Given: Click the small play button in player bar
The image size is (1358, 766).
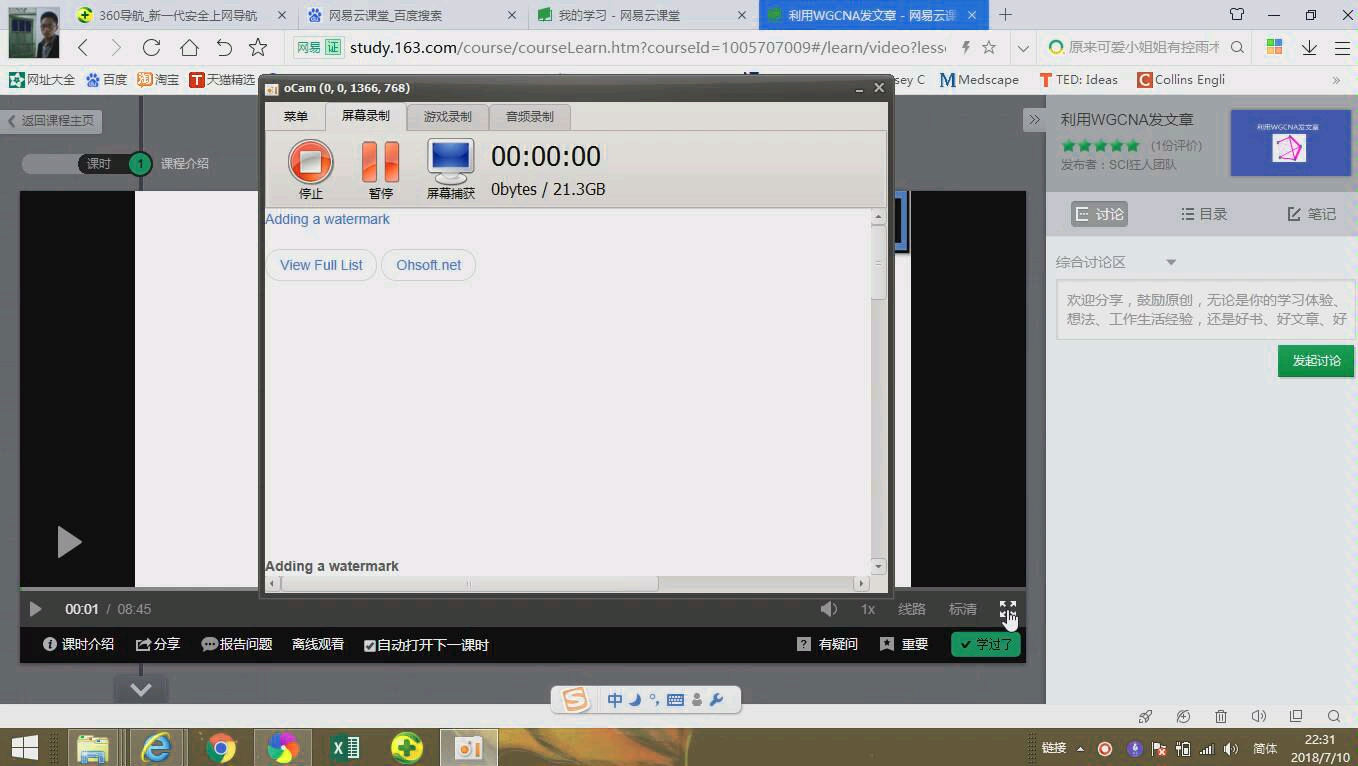Looking at the screenshot, I should tap(35, 609).
